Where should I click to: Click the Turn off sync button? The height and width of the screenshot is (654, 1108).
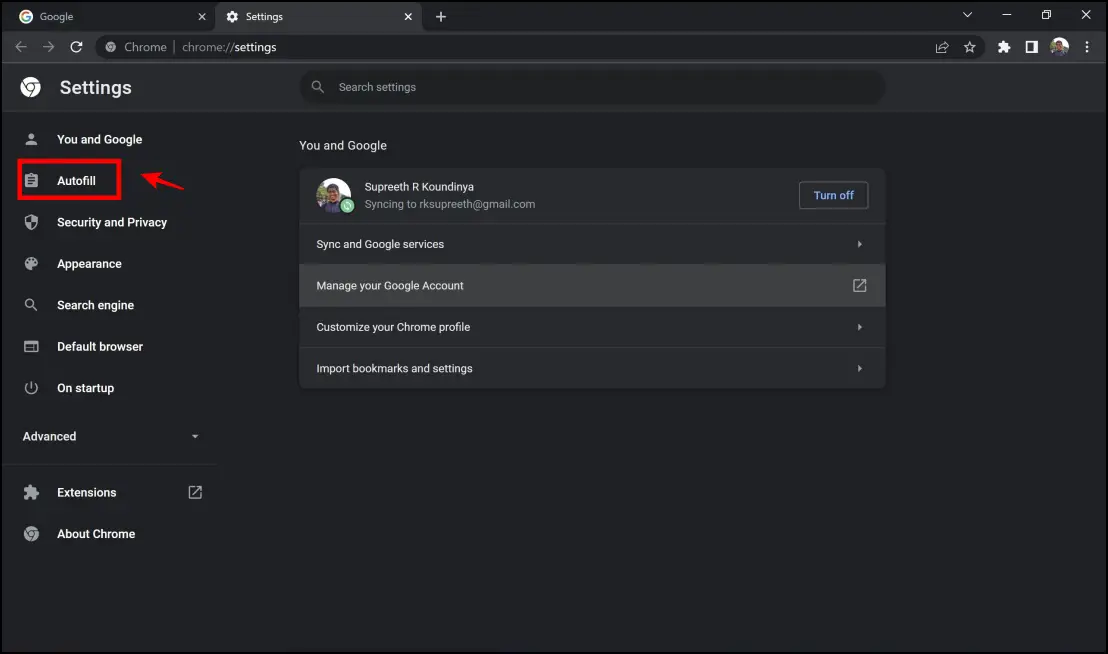coord(833,195)
